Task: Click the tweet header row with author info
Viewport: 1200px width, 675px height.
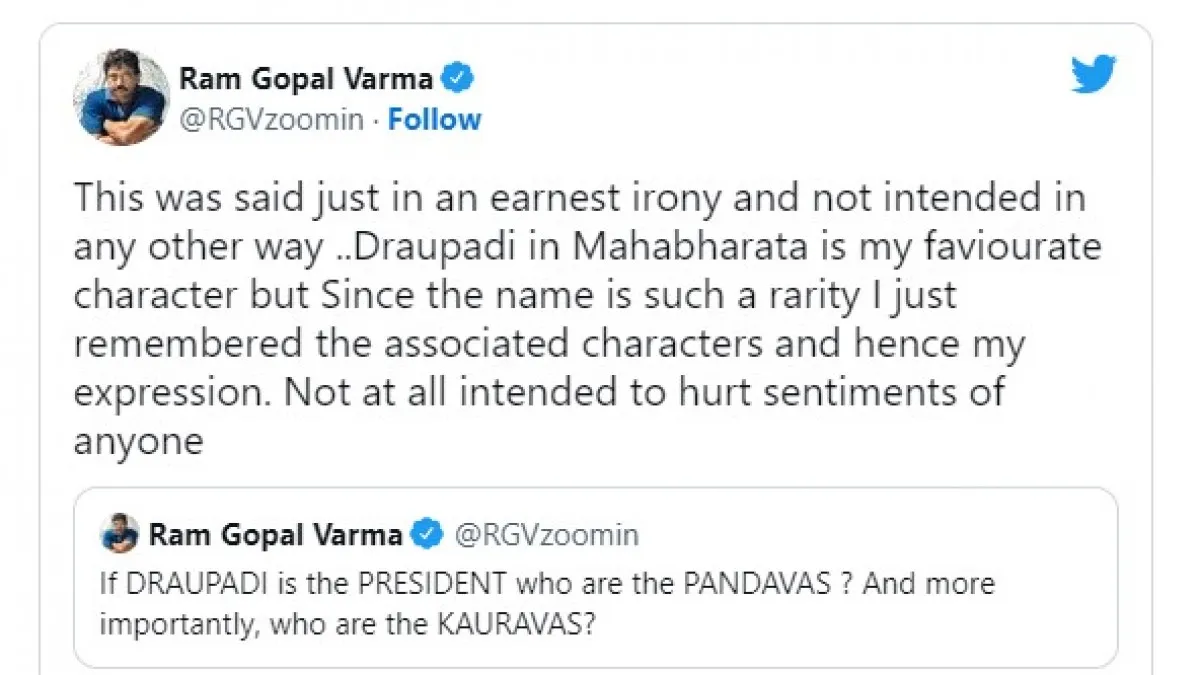Action: pos(300,97)
